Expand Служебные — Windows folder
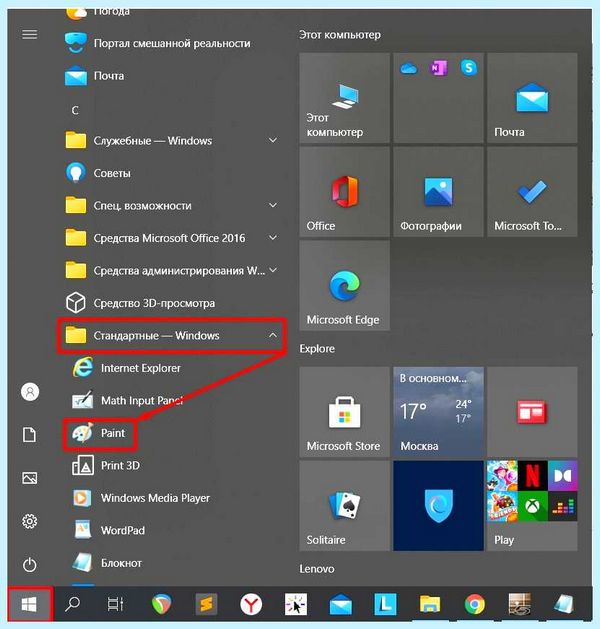The width and height of the screenshot is (600, 629). (x=172, y=140)
